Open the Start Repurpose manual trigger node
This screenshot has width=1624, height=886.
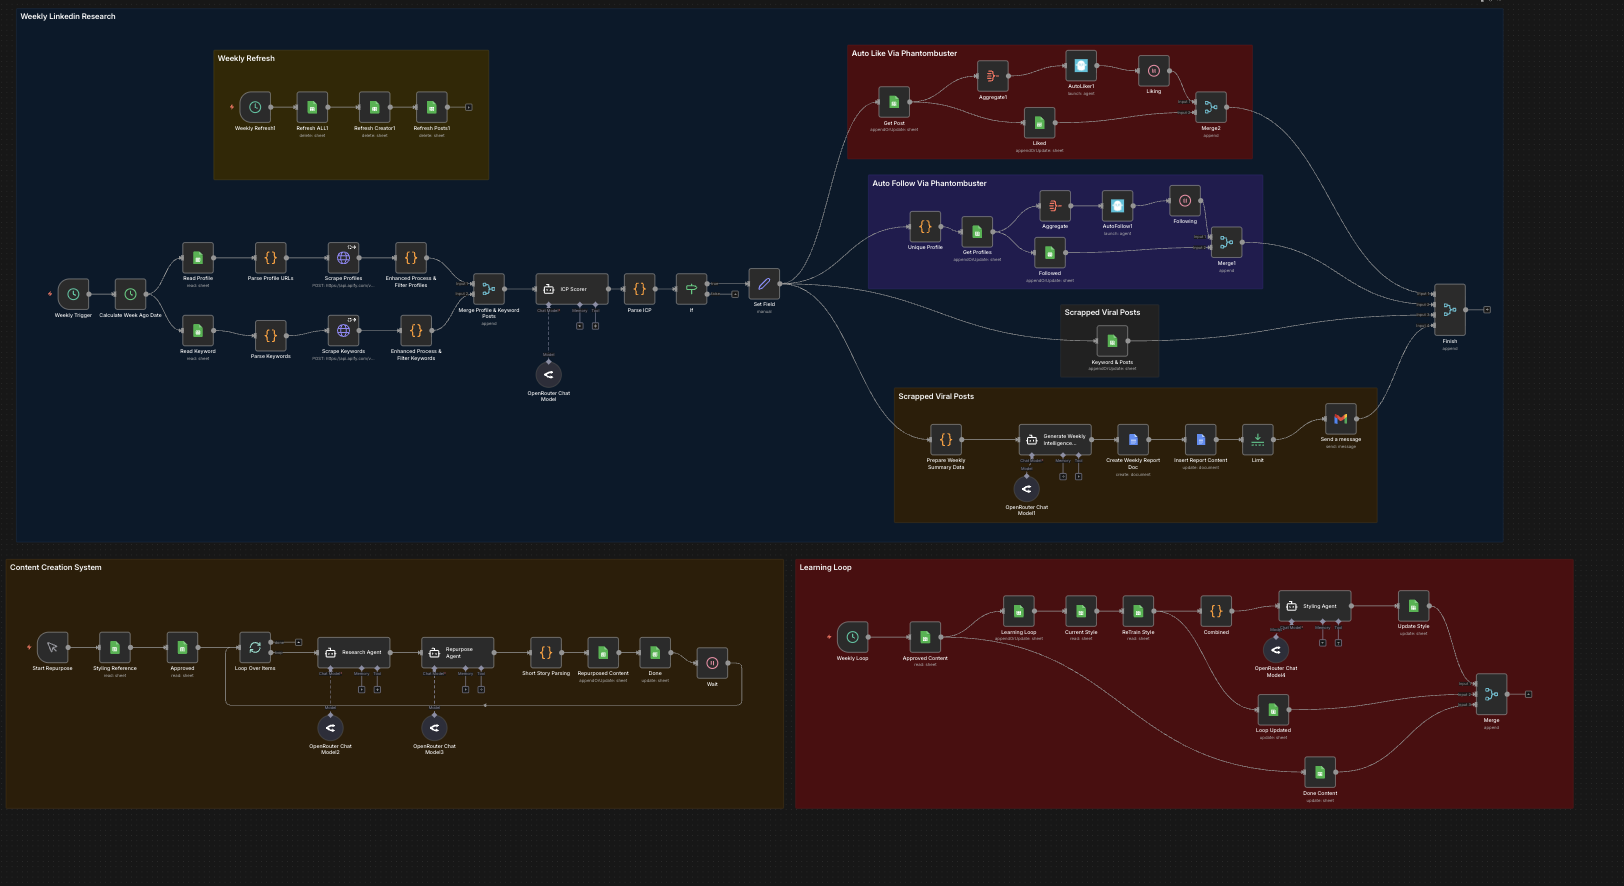click(x=52, y=648)
